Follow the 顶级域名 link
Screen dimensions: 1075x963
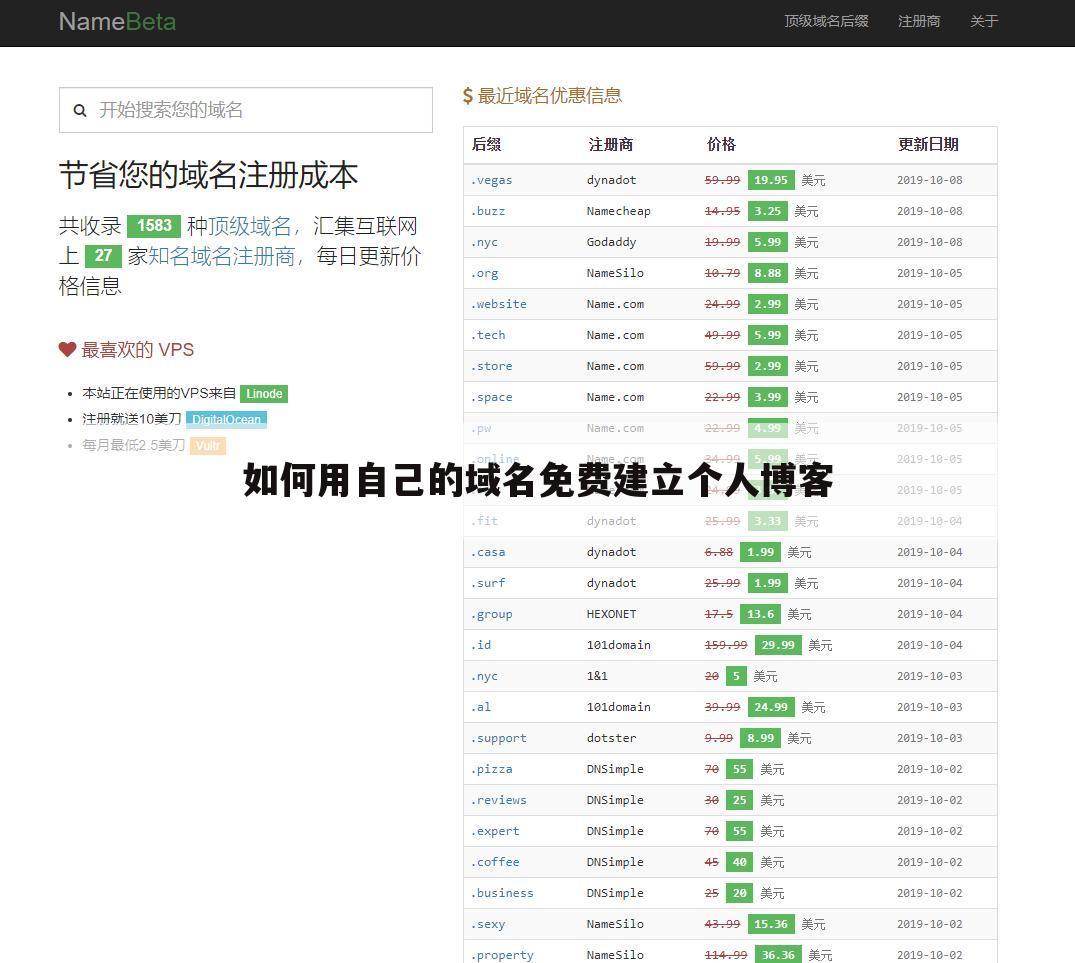pyautogui.click(x=250, y=225)
